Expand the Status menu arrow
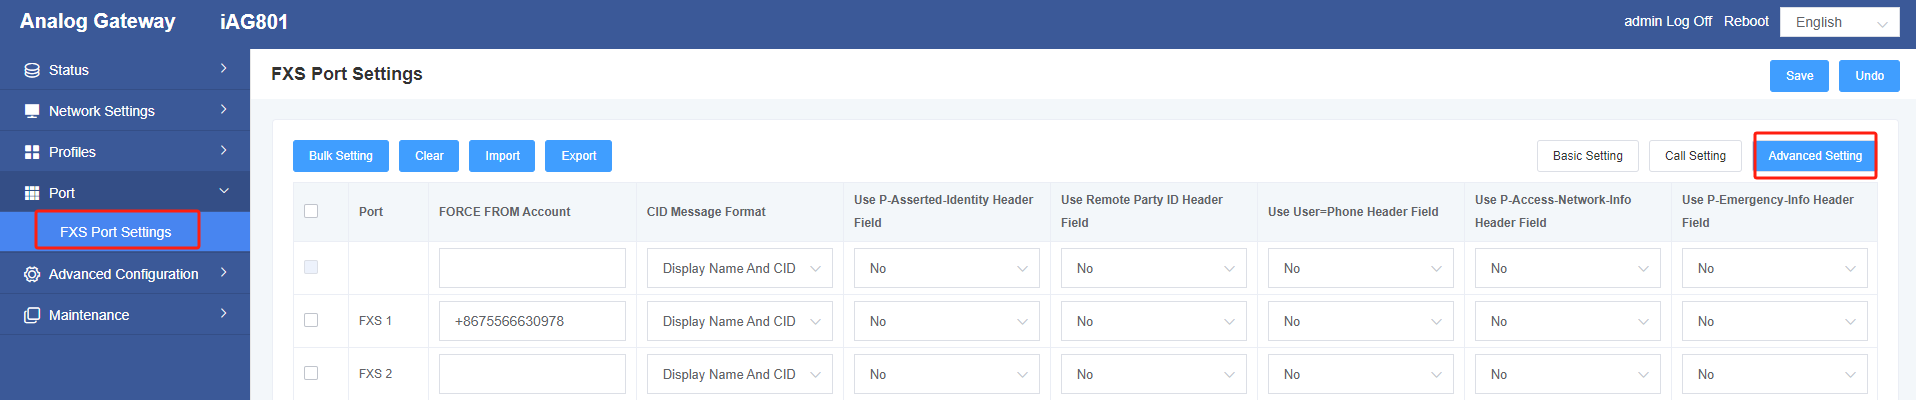 coord(224,69)
